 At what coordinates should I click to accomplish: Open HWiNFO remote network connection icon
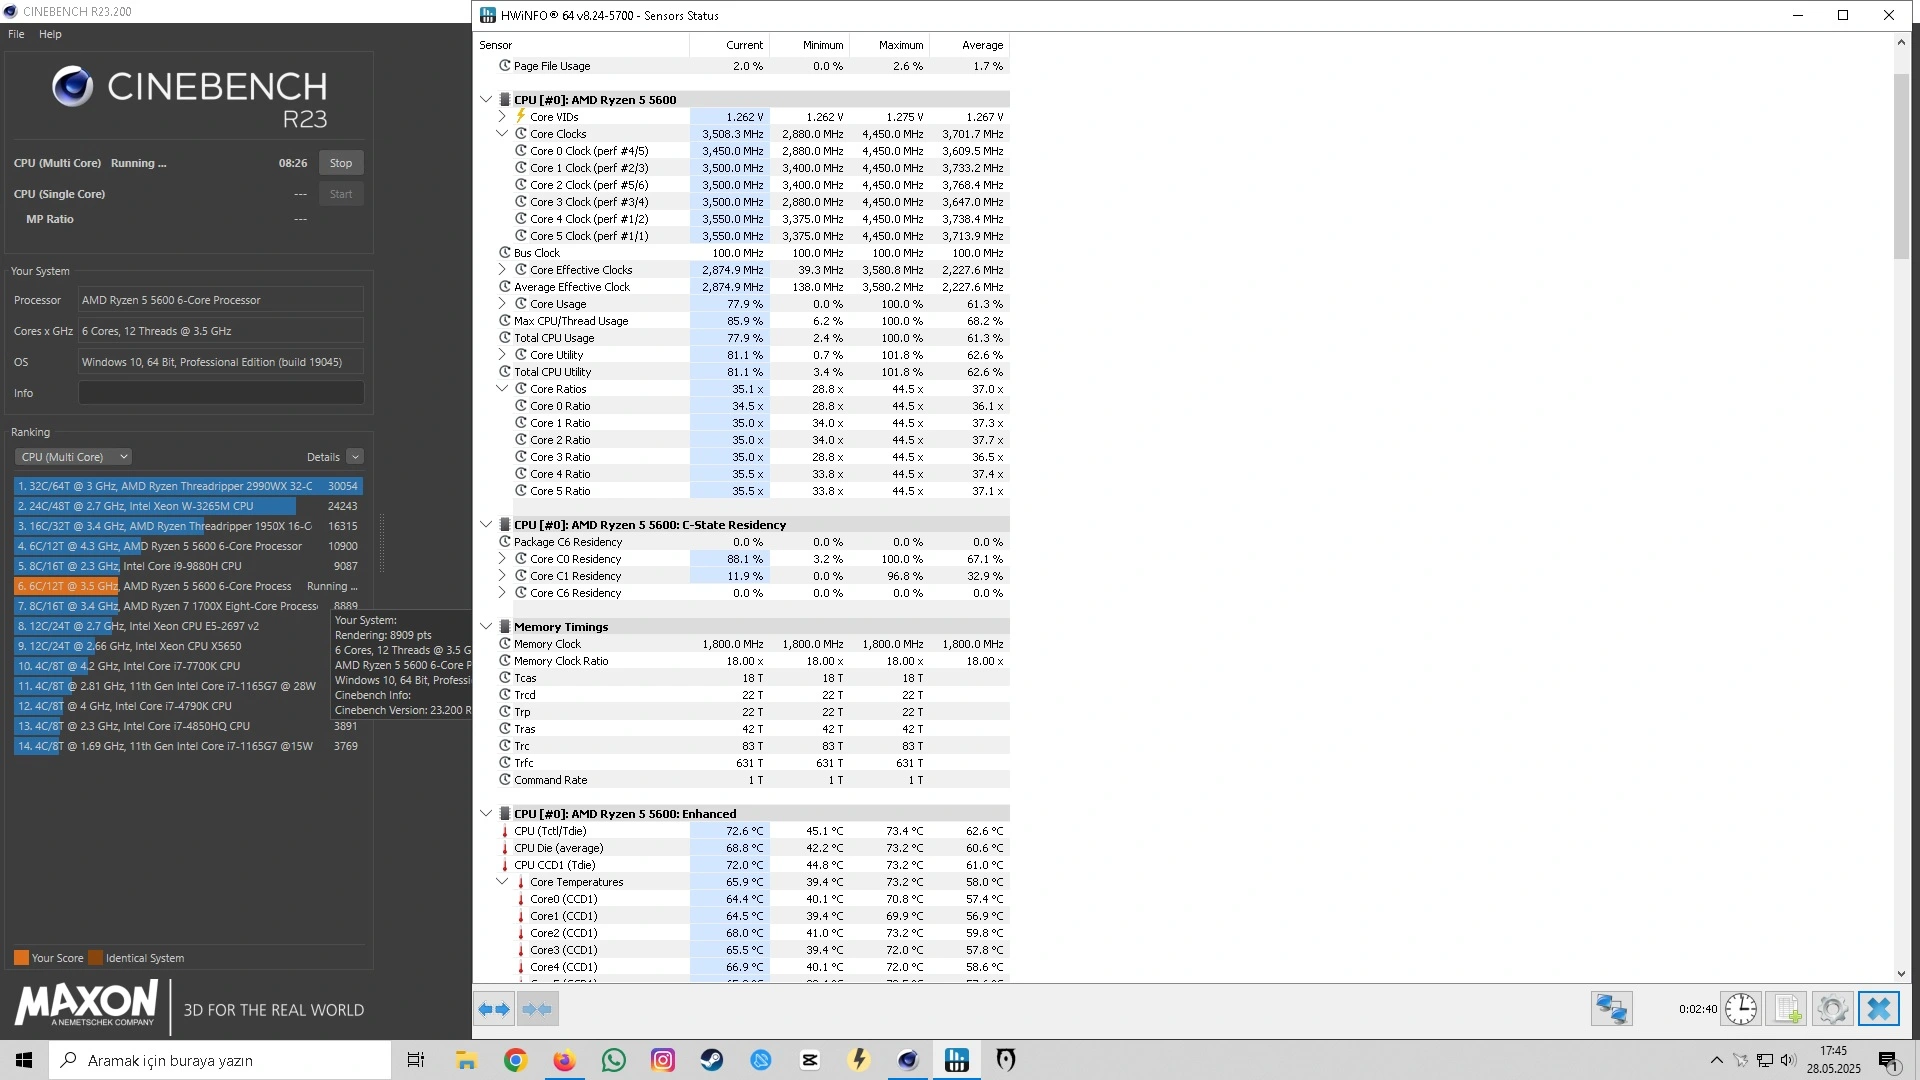(x=1612, y=1009)
